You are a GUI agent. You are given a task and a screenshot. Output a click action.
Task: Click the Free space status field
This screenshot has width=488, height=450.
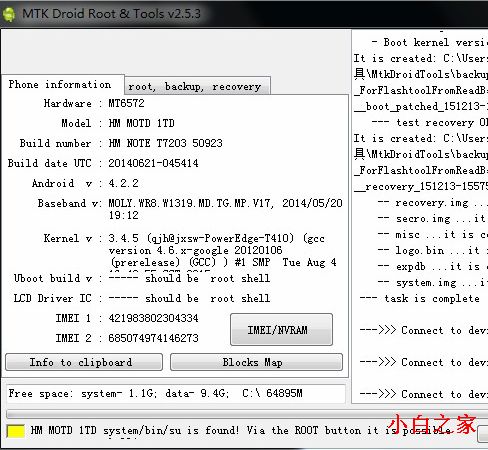176,394
